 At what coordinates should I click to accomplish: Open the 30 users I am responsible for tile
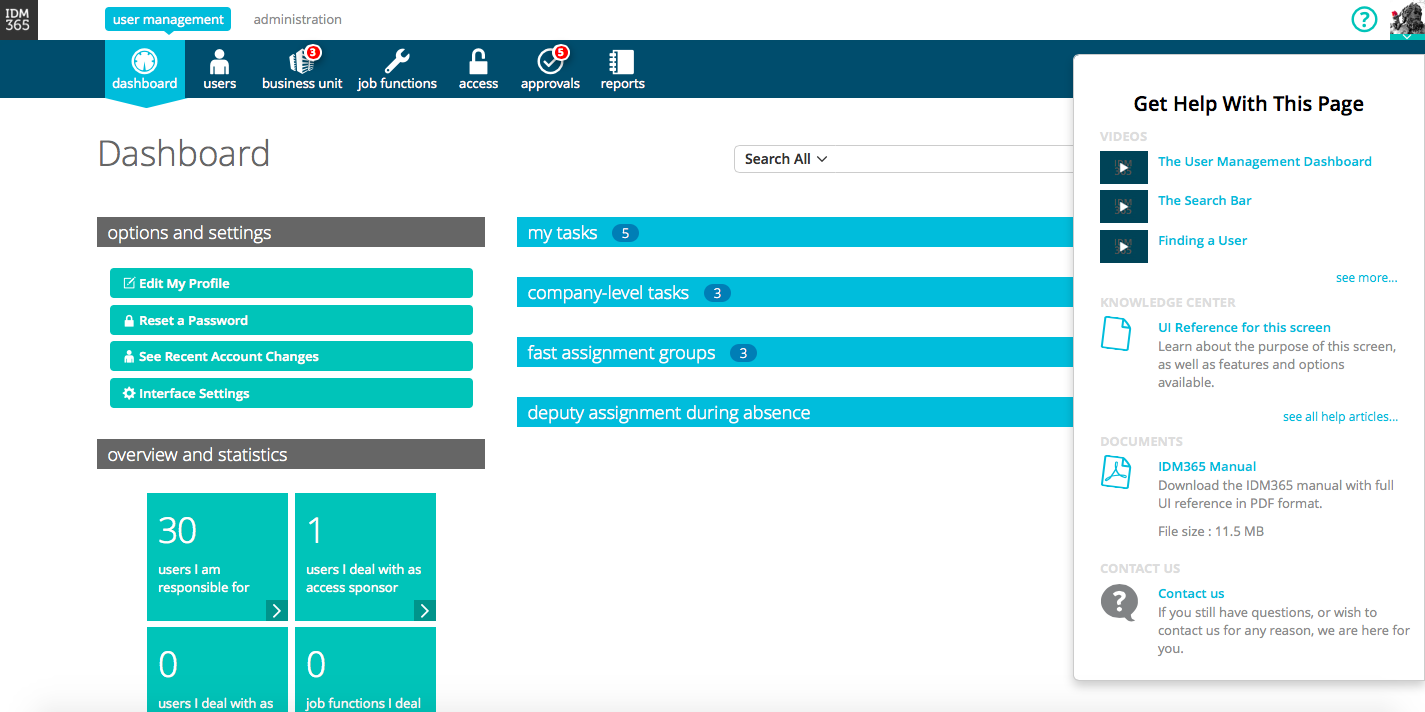[x=217, y=557]
